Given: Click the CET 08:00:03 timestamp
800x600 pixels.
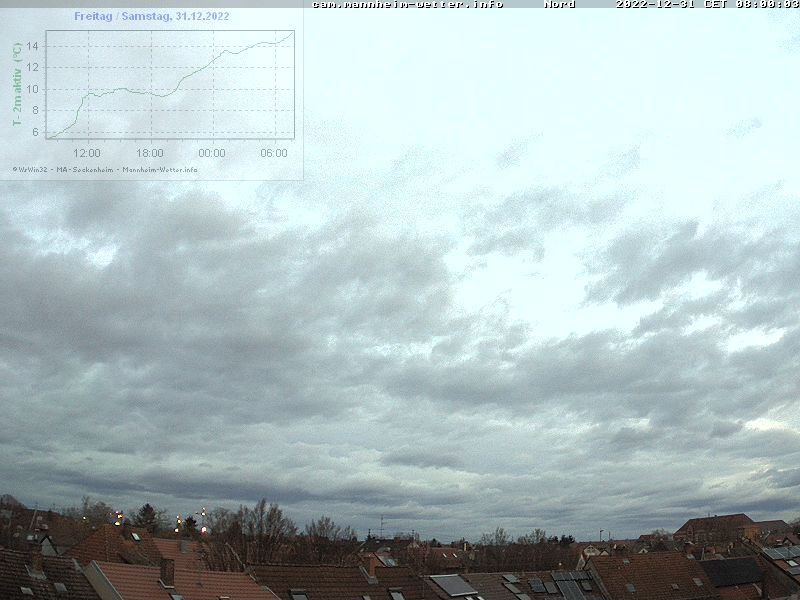Looking at the screenshot, I should (x=752, y=4).
